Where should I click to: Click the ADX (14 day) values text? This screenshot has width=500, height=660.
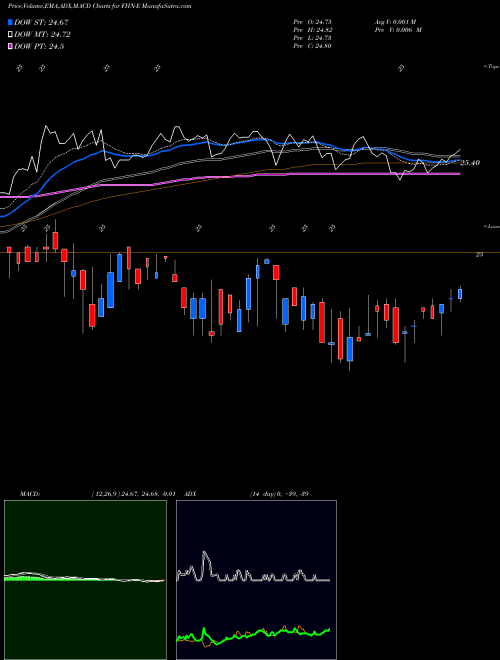[279, 494]
